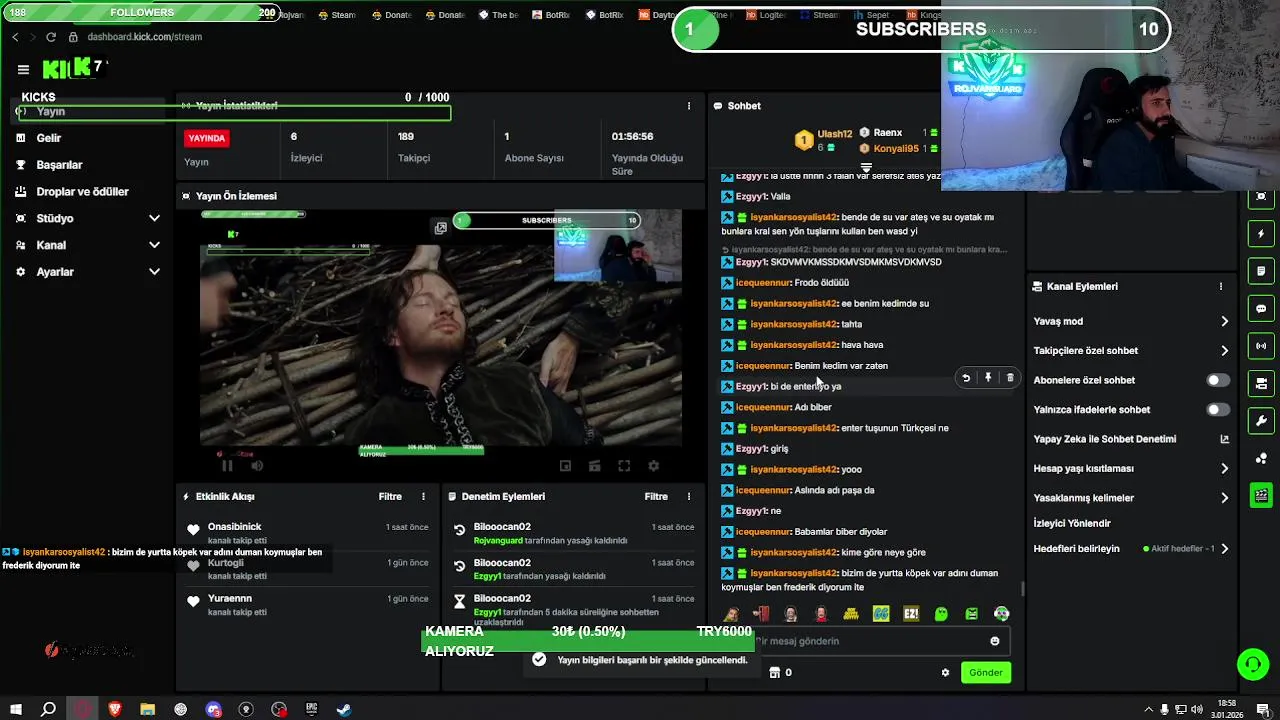Open Denetim Eylemleri three-dot menu
This screenshot has height=720, width=1280.
688,496
